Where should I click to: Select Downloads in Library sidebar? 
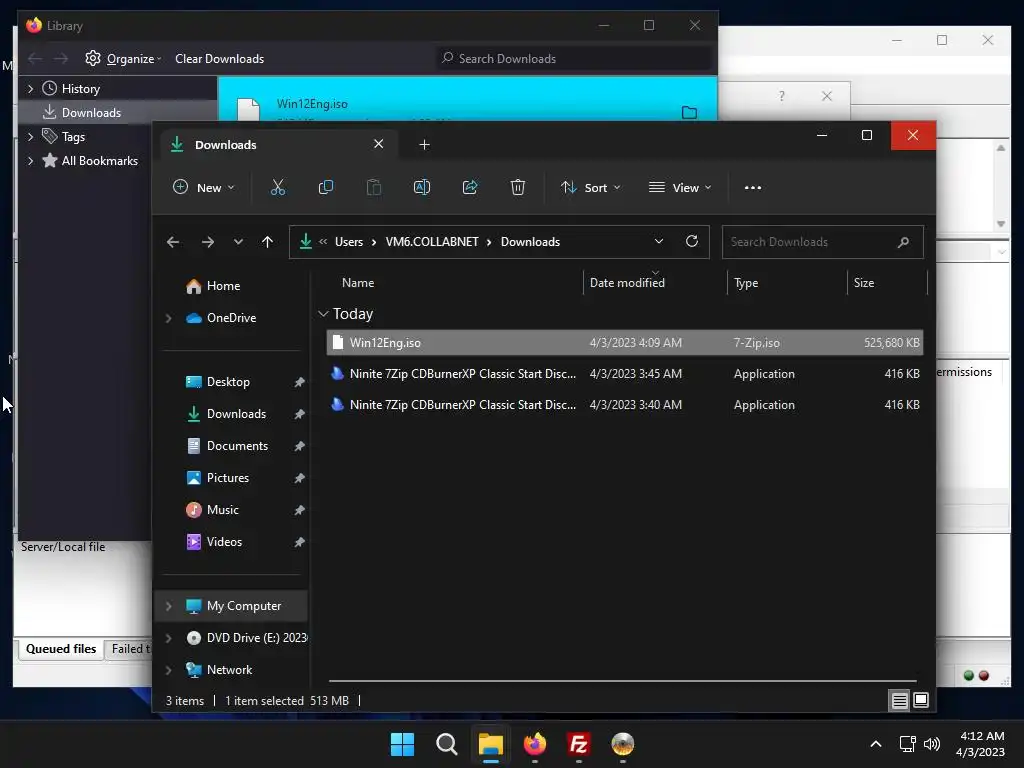coord(118,112)
